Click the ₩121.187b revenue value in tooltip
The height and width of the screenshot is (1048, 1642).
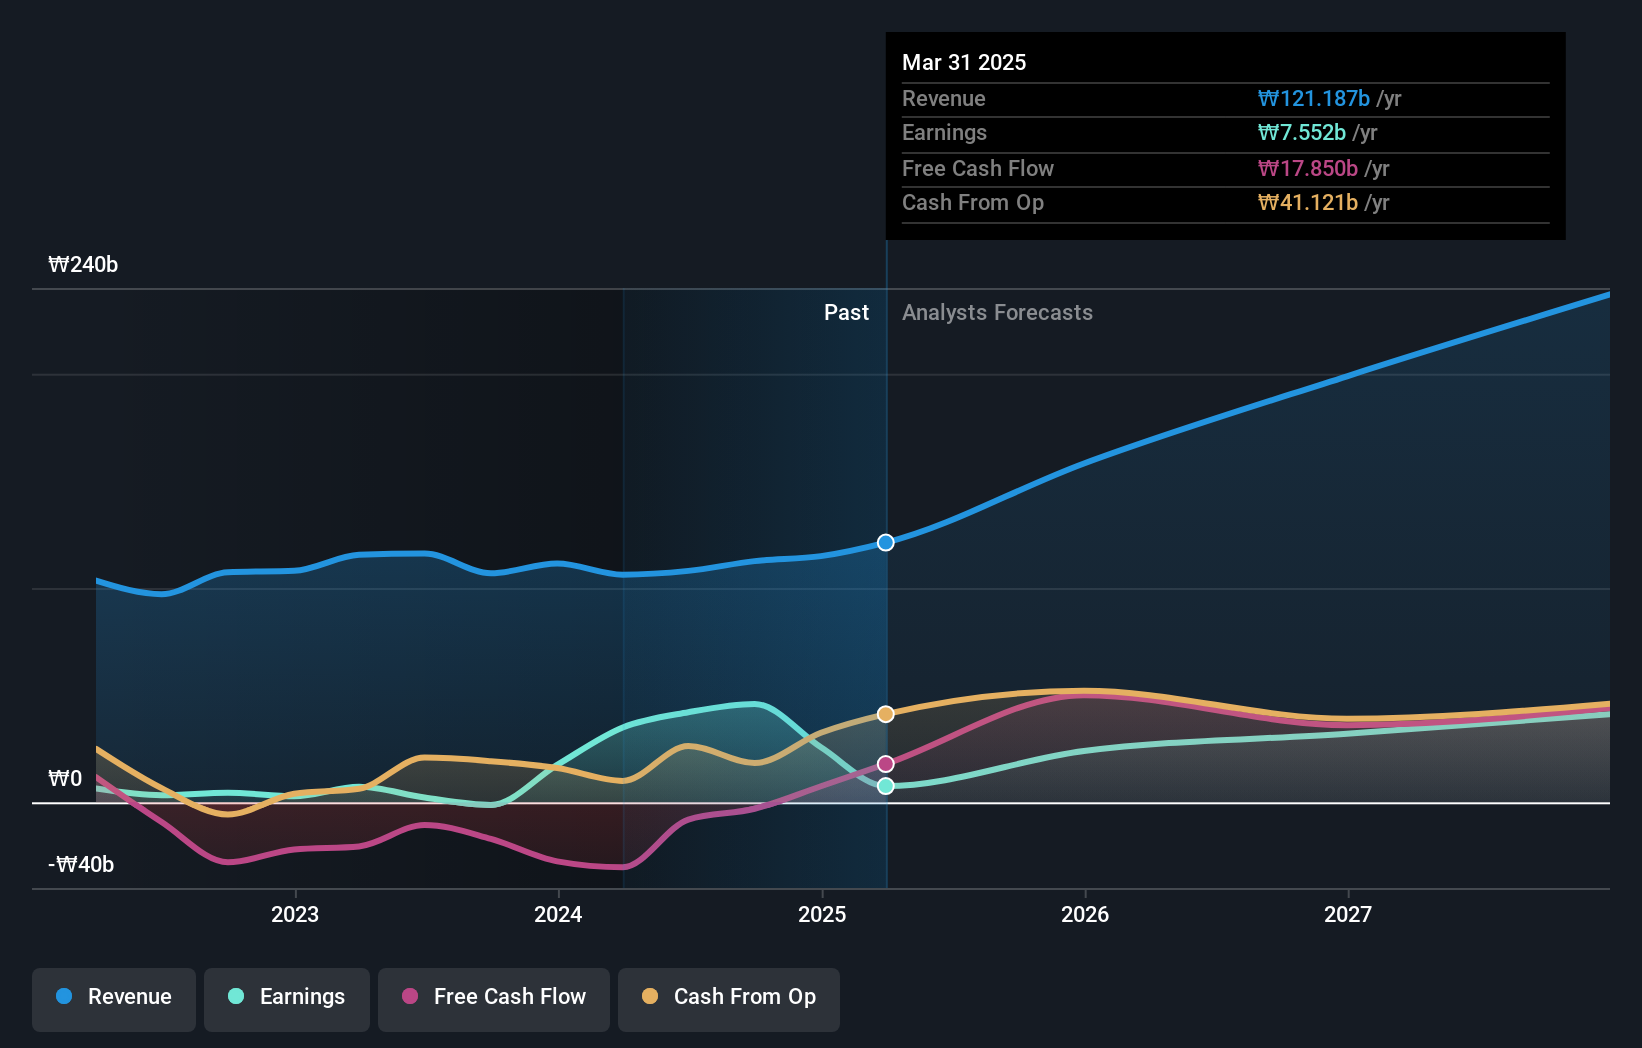click(x=1313, y=99)
